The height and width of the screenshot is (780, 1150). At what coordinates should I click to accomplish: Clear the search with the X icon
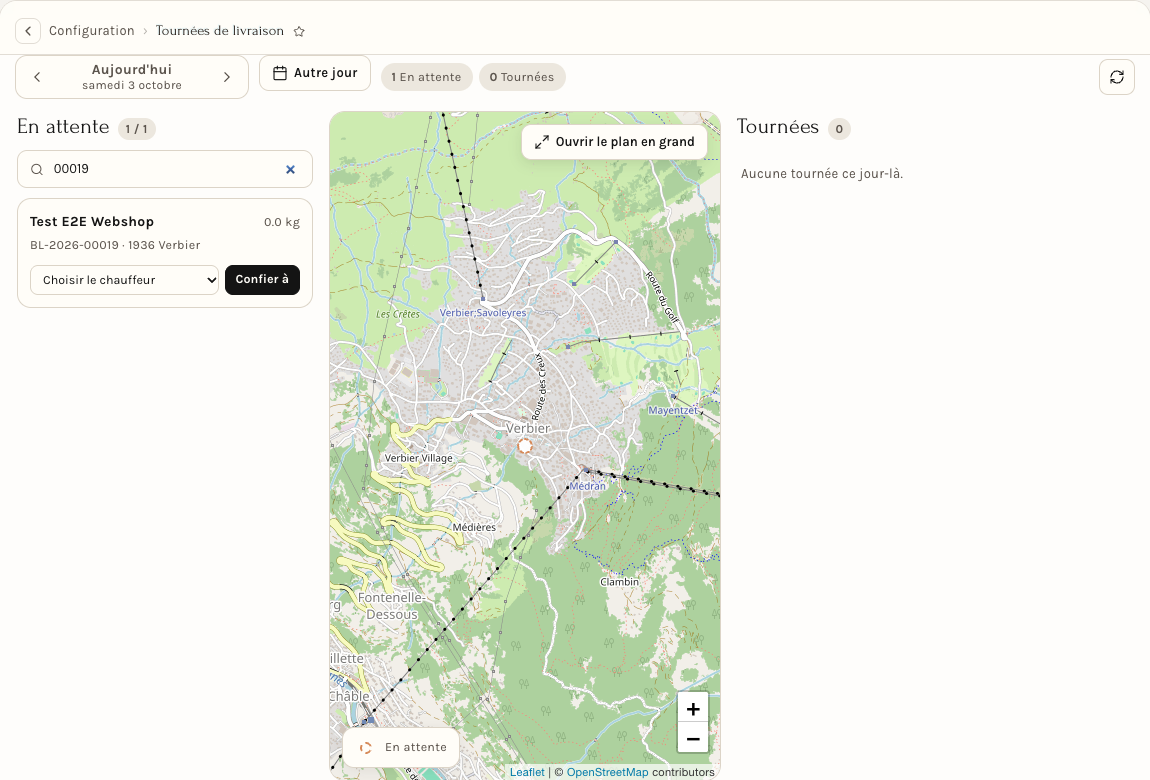[290, 169]
